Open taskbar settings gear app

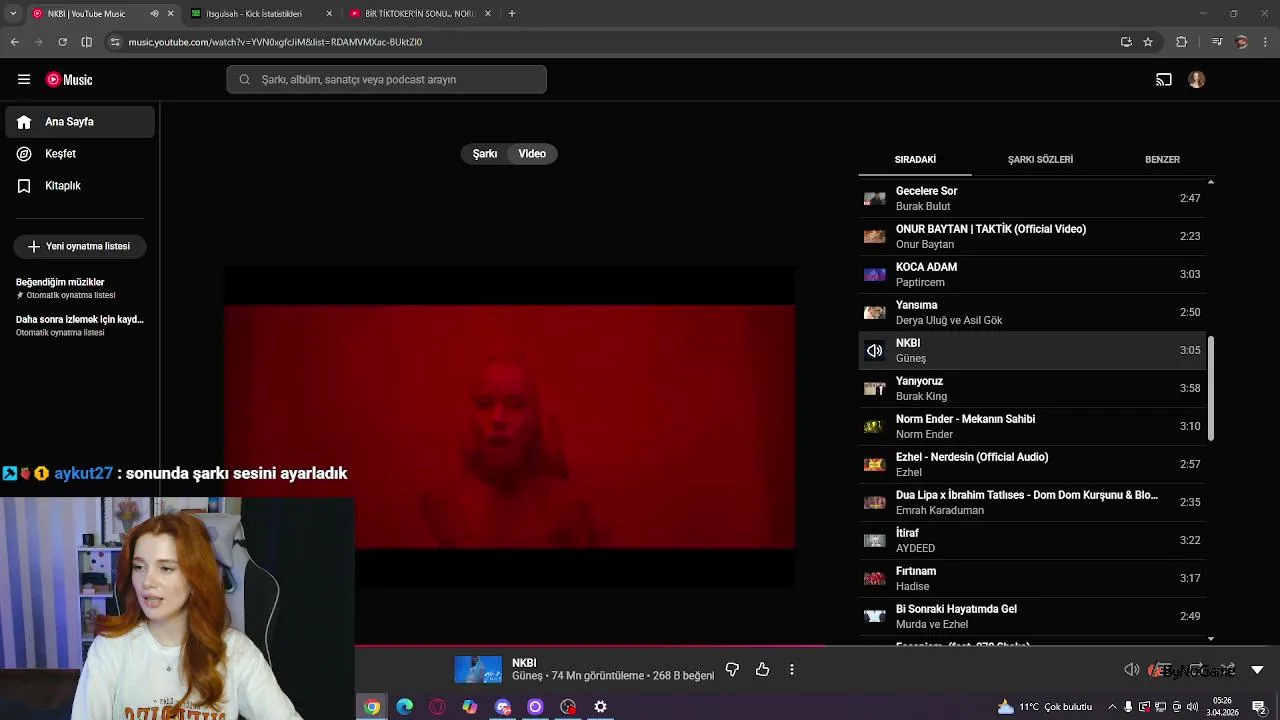point(600,707)
